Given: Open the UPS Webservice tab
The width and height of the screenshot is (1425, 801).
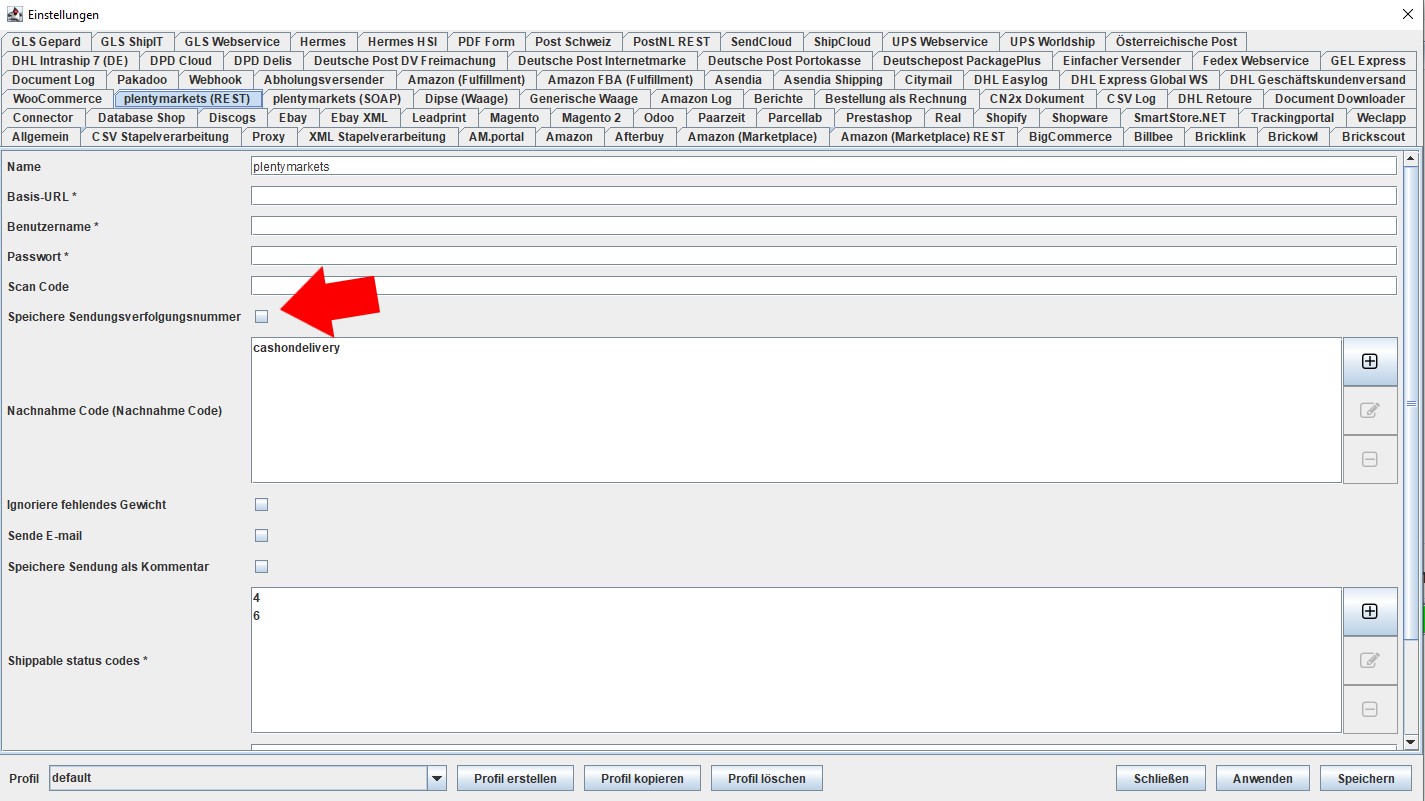Looking at the screenshot, I should tap(940, 42).
